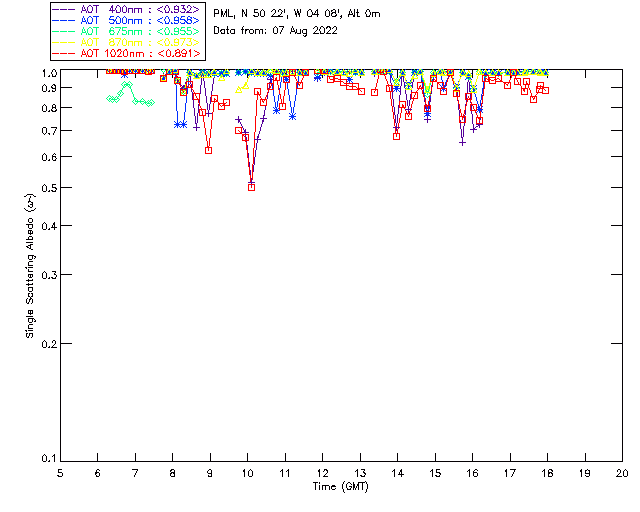640x512 pixels.
Task: Click the red square marker near 0.62 at hour 9
Action: pos(209,150)
